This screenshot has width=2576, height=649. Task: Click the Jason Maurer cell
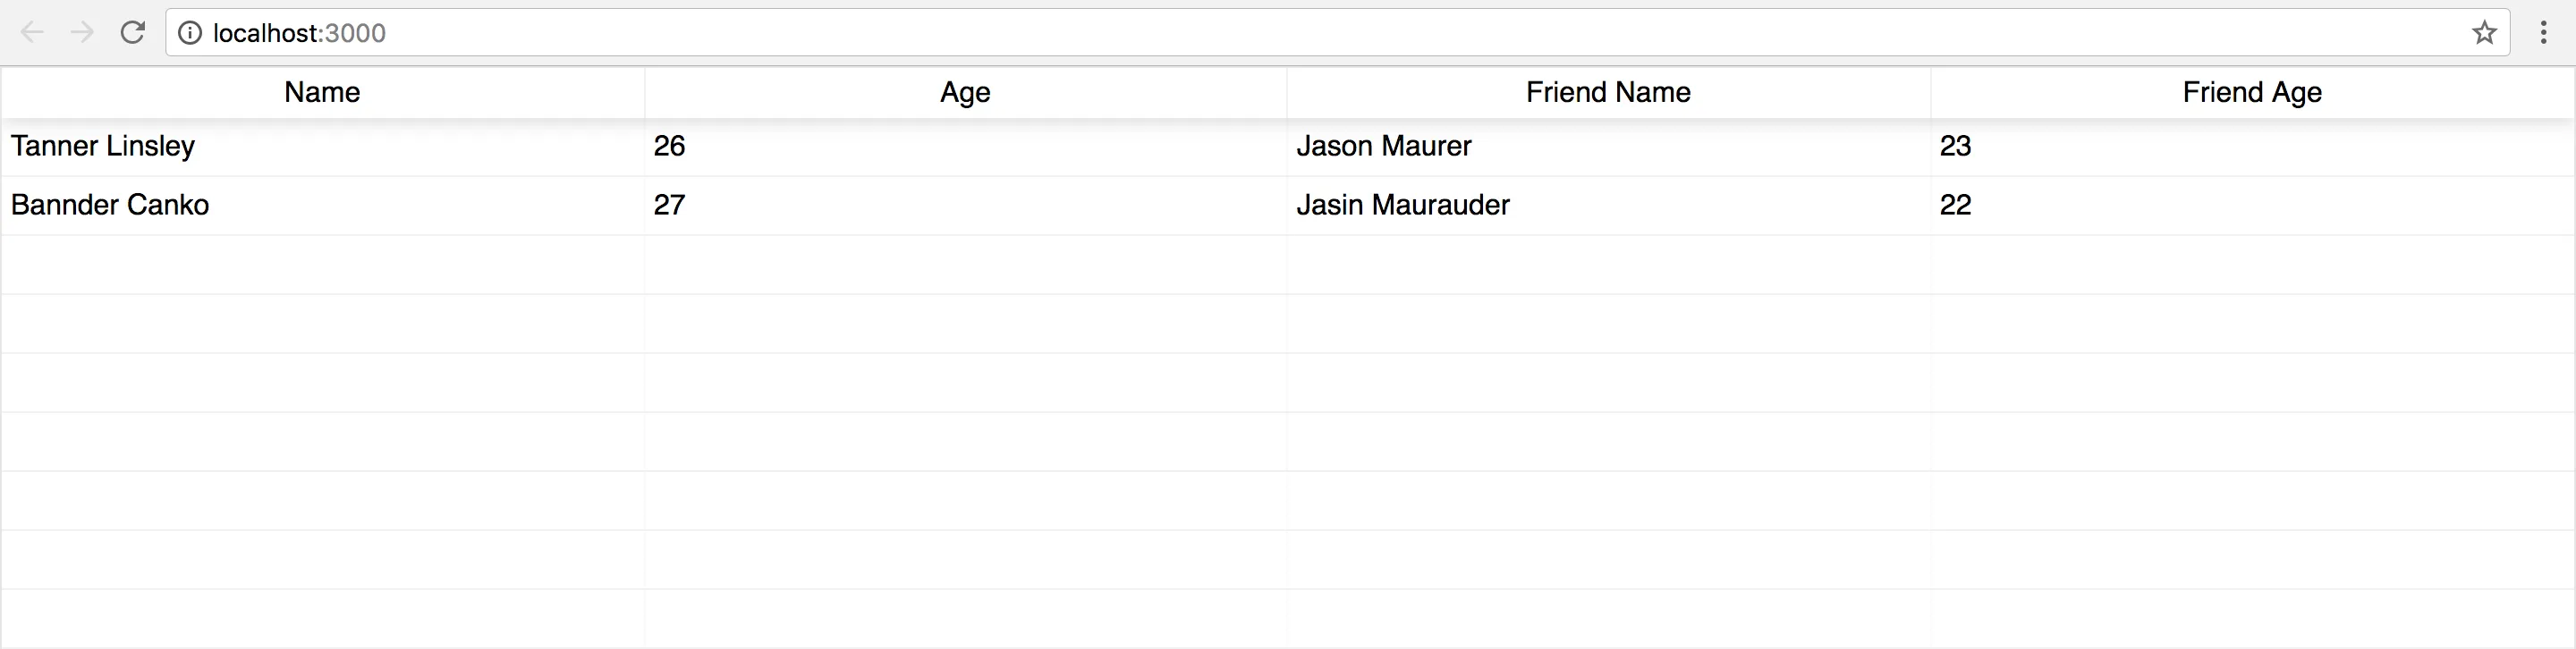pyautogui.click(x=1384, y=146)
